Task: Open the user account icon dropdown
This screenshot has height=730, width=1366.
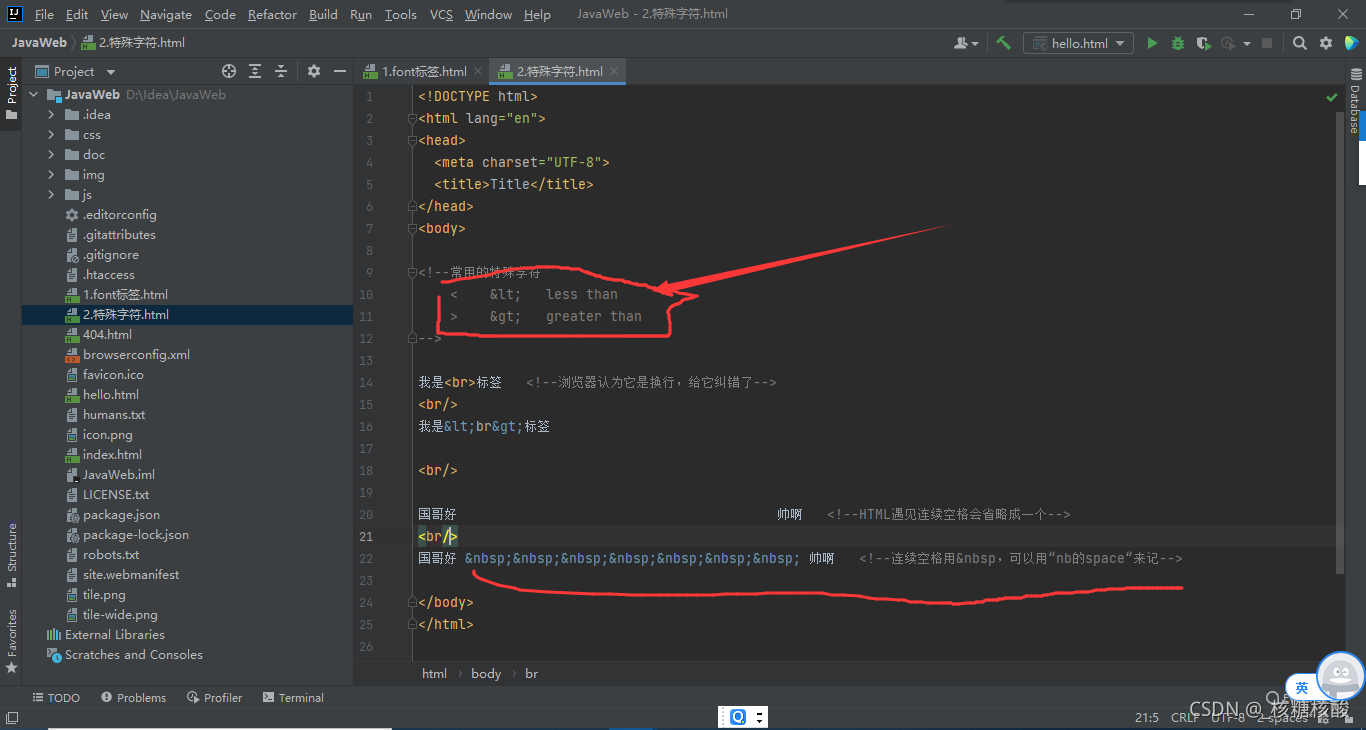Action: [965, 43]
